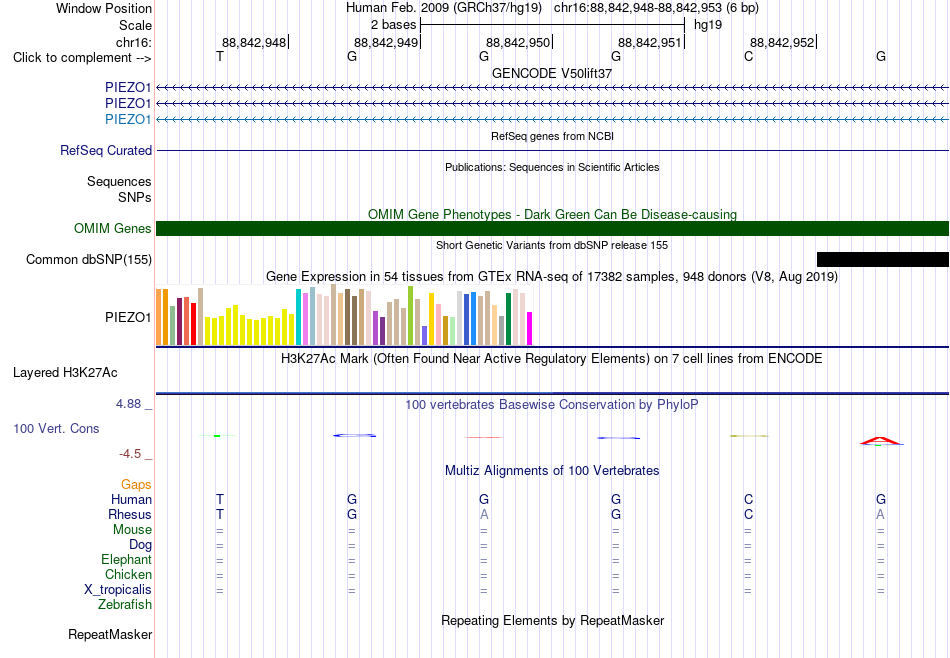This screenshot has width=950, height=658.
Task: Click the T base in complement row
Action: (220, 56)
